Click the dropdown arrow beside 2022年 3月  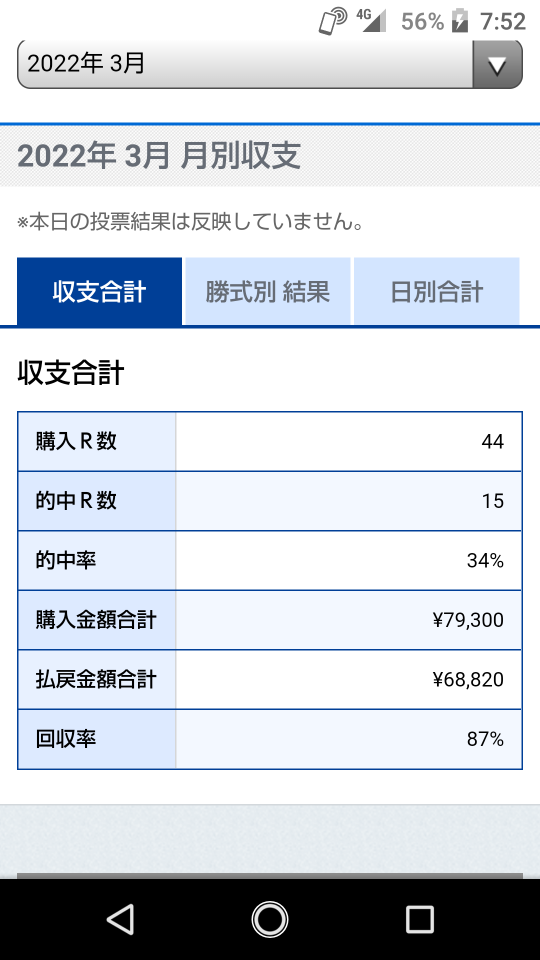click(497, 65)
